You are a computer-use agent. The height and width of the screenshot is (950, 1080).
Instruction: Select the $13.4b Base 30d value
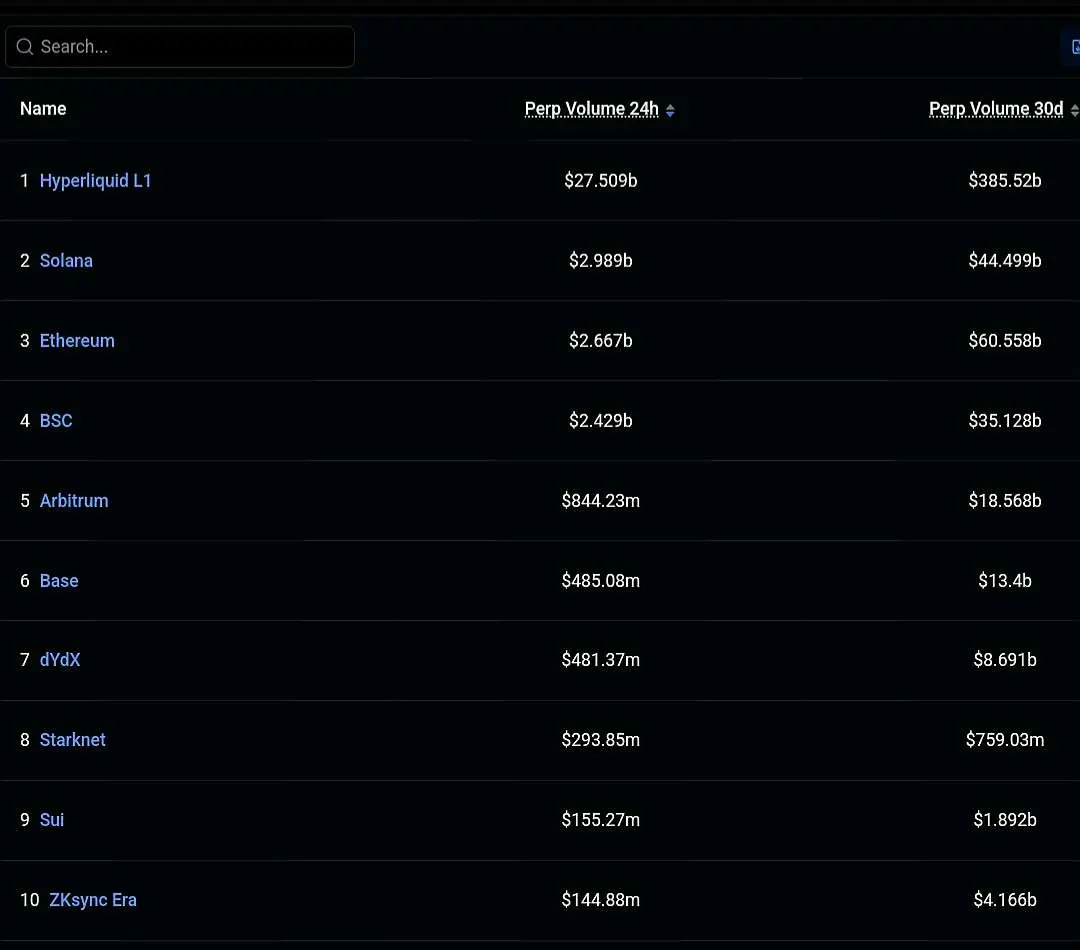1005,581
